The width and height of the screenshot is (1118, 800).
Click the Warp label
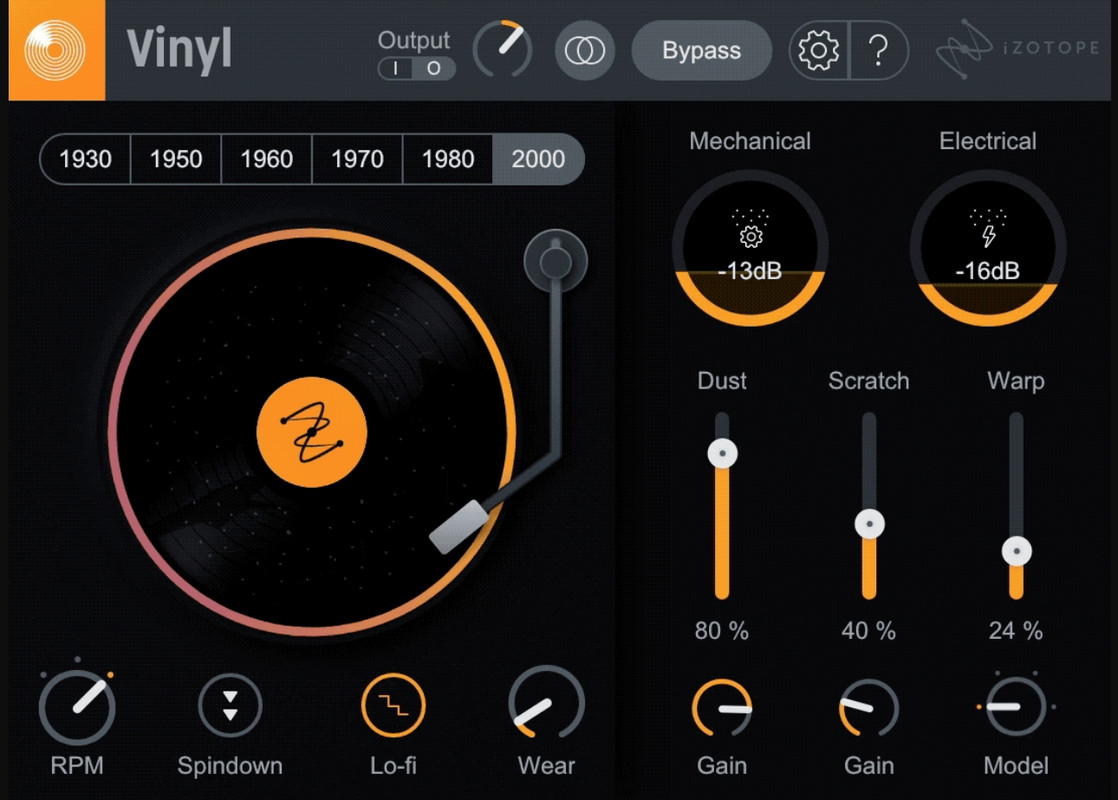click(x=1016, y=381)
